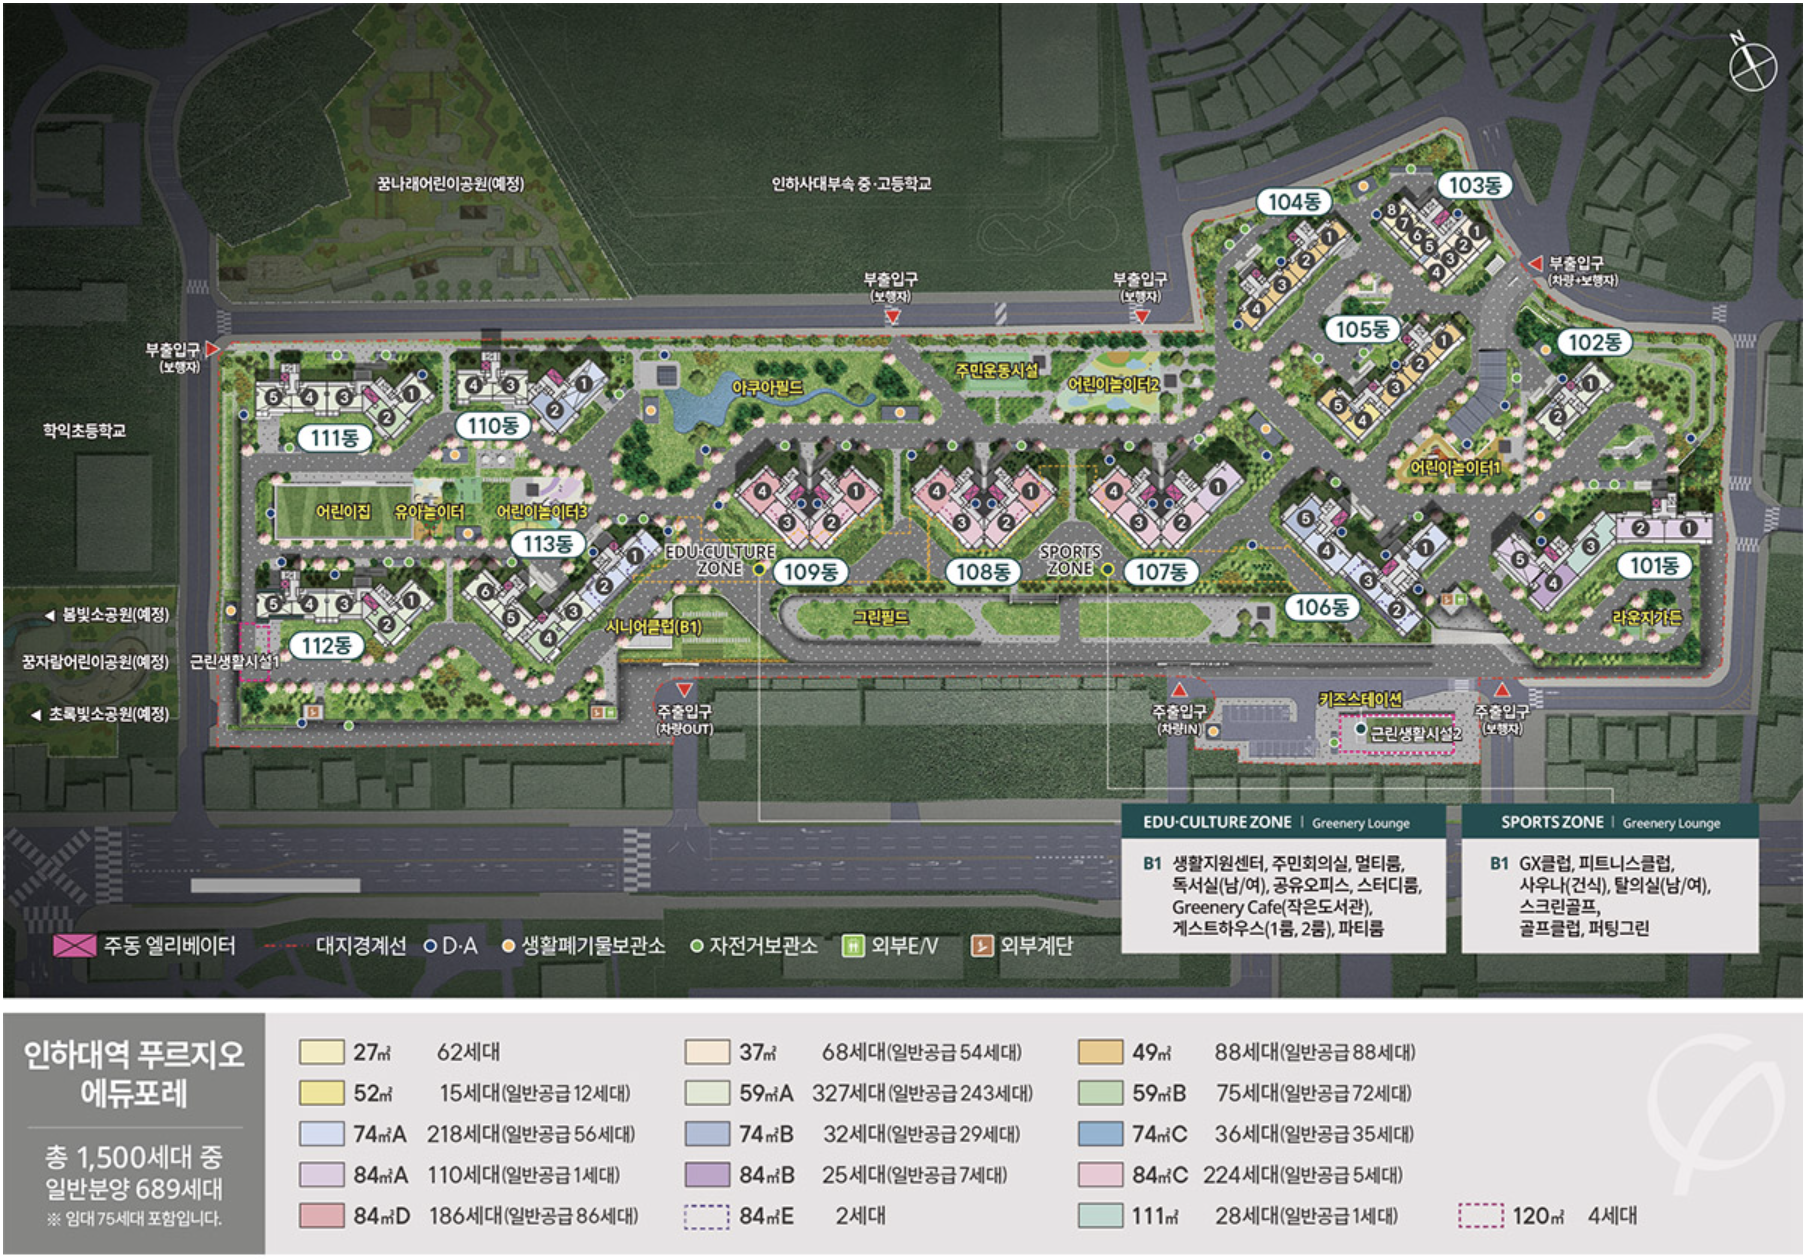This screenshot has height=1260, width=1808.
Task: Click the 108동 building label
Action: click(x=983, y=572)
